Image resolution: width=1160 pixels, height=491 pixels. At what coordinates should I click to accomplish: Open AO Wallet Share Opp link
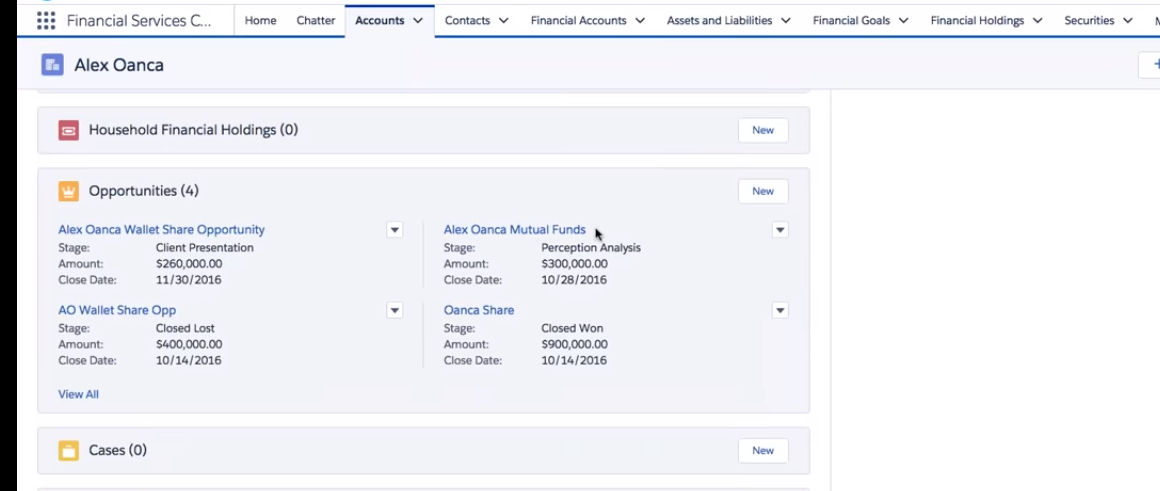click(117, 311)
